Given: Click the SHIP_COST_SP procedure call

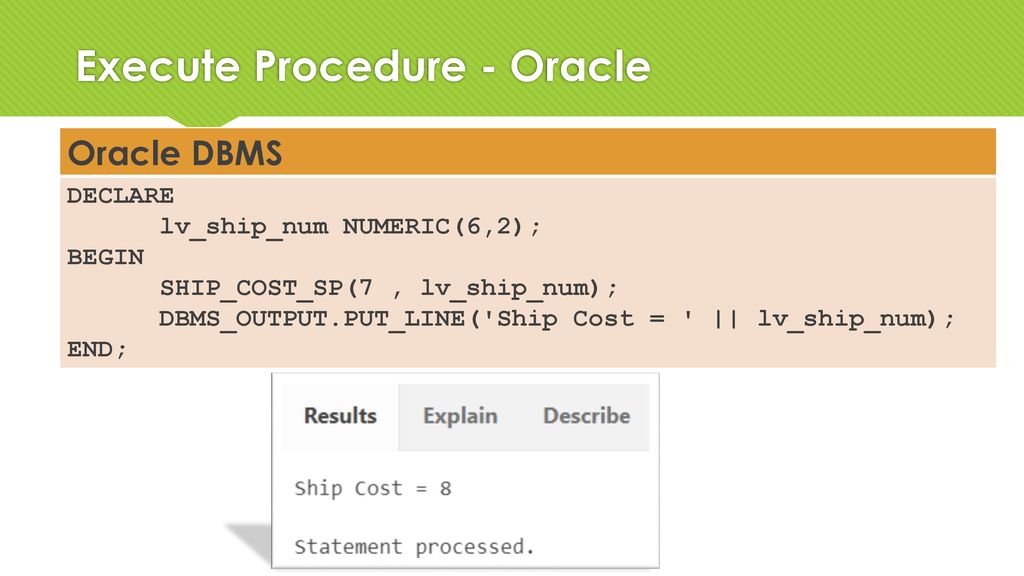Looking at the screenshot, I should click(251, 288).
